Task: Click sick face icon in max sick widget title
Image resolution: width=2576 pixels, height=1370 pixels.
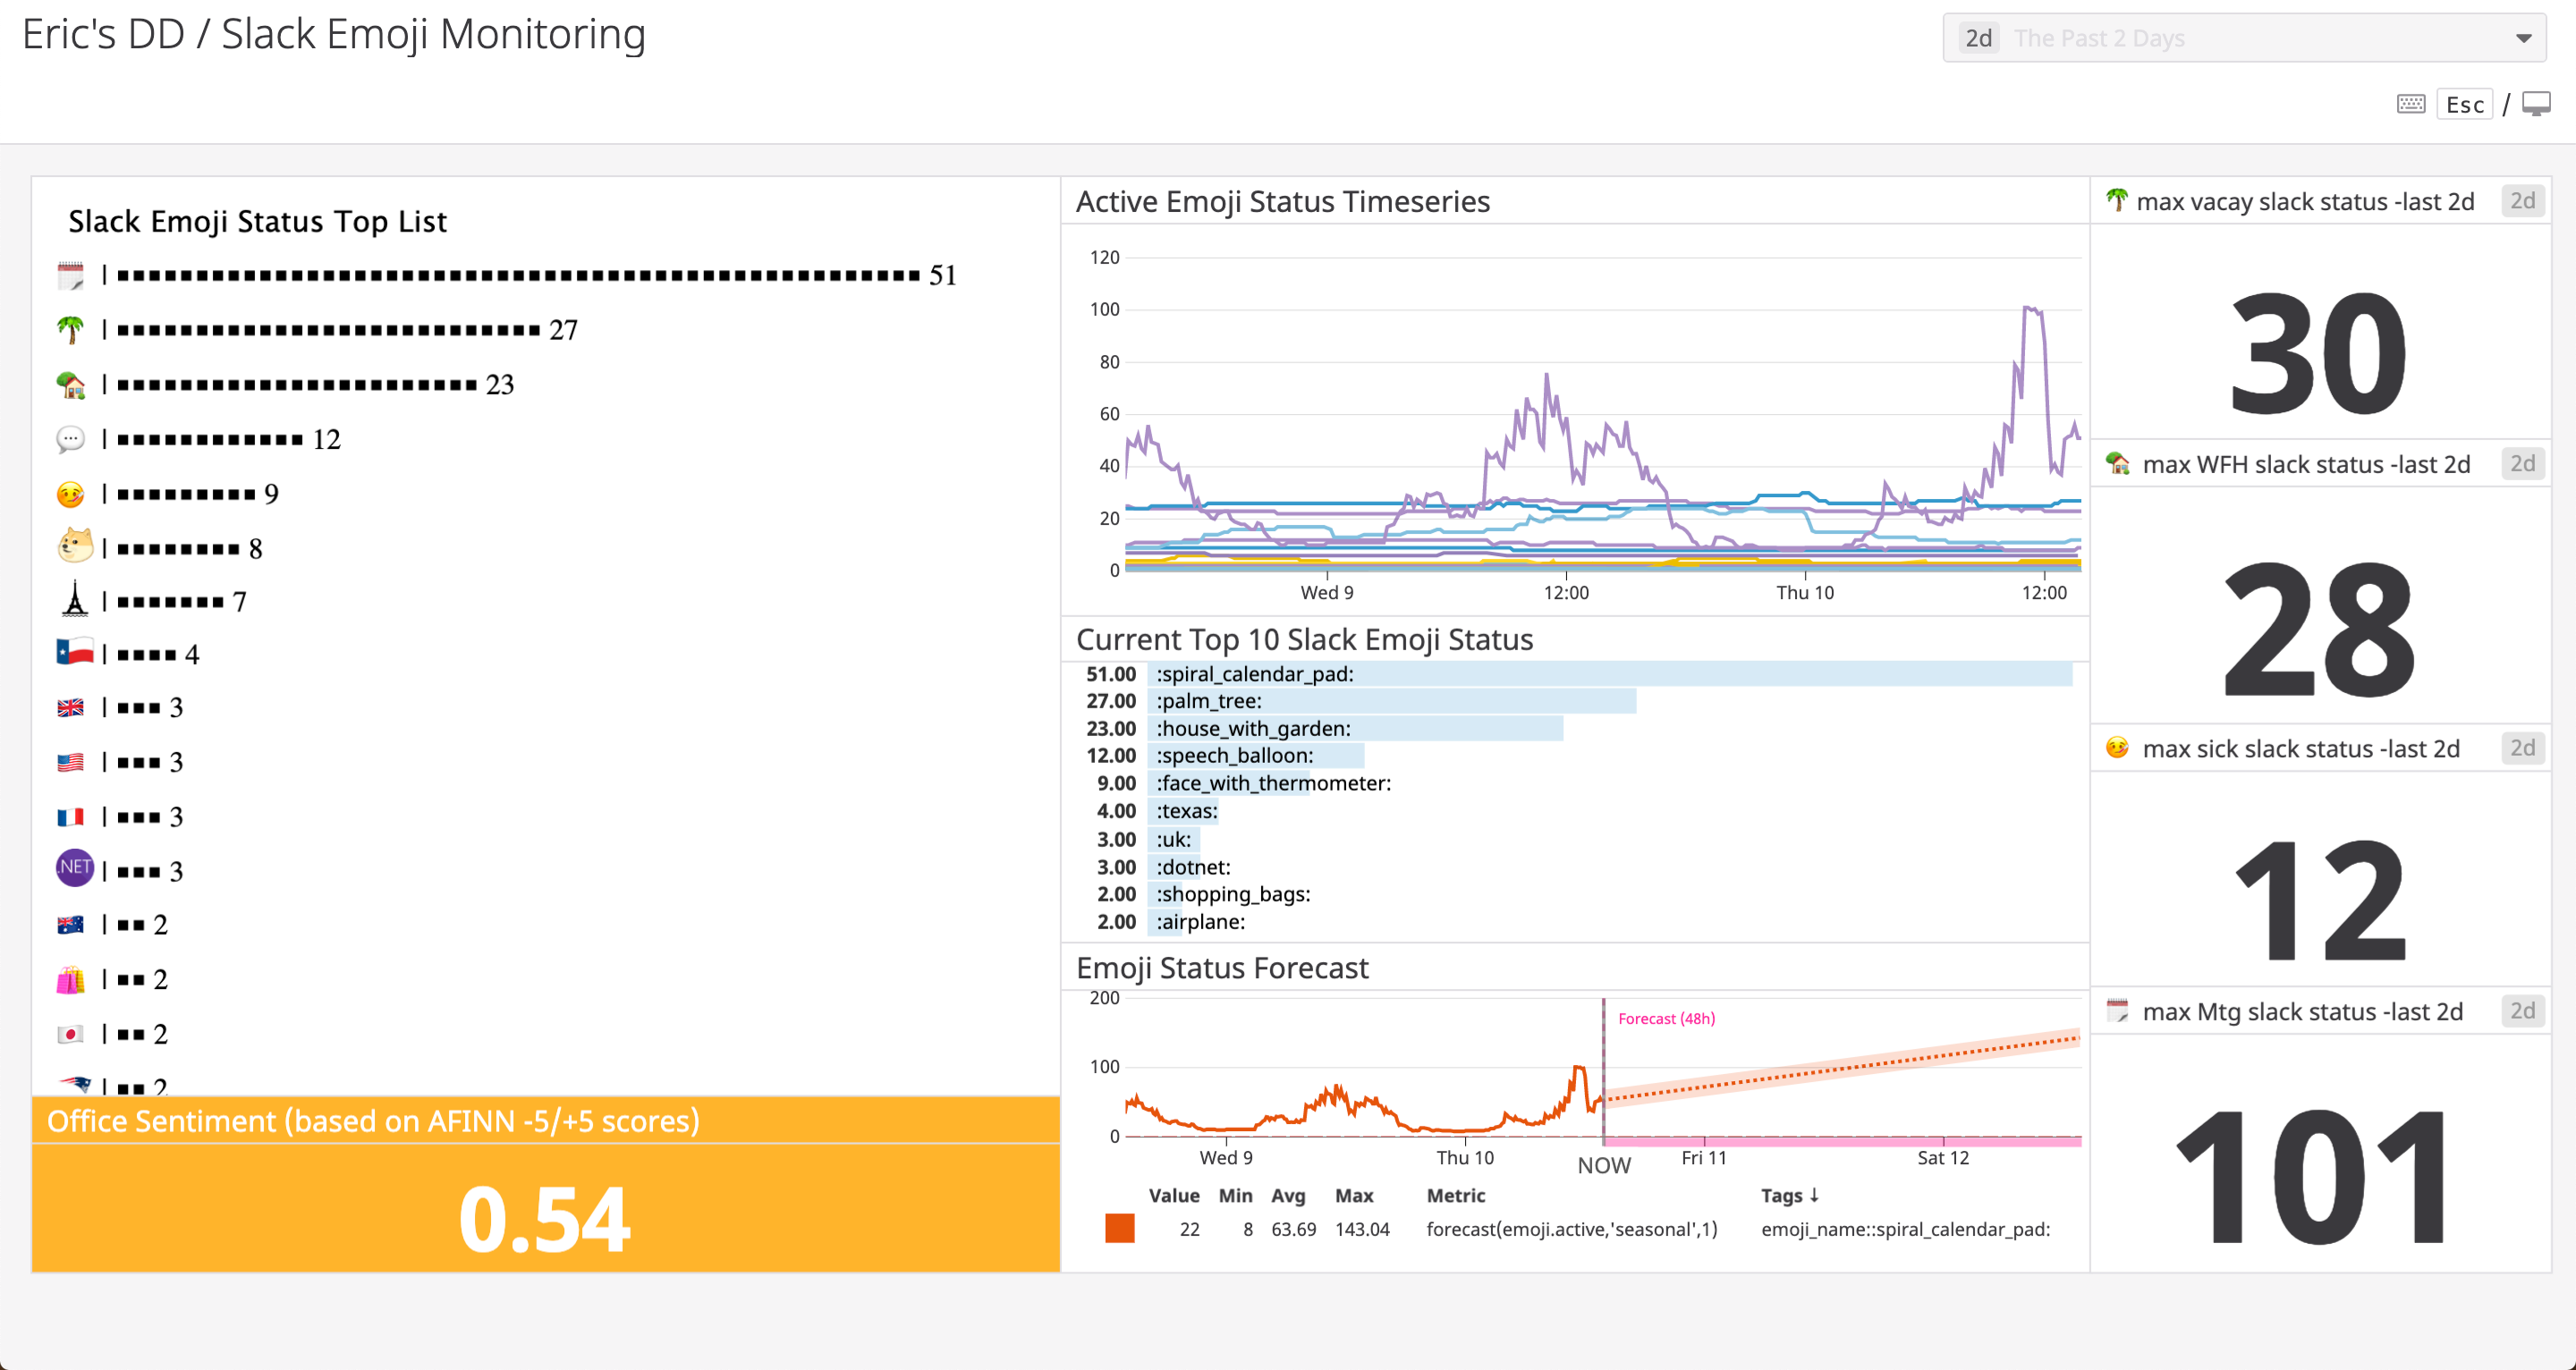Action: pyautogui.click(x=2117, y=747)
